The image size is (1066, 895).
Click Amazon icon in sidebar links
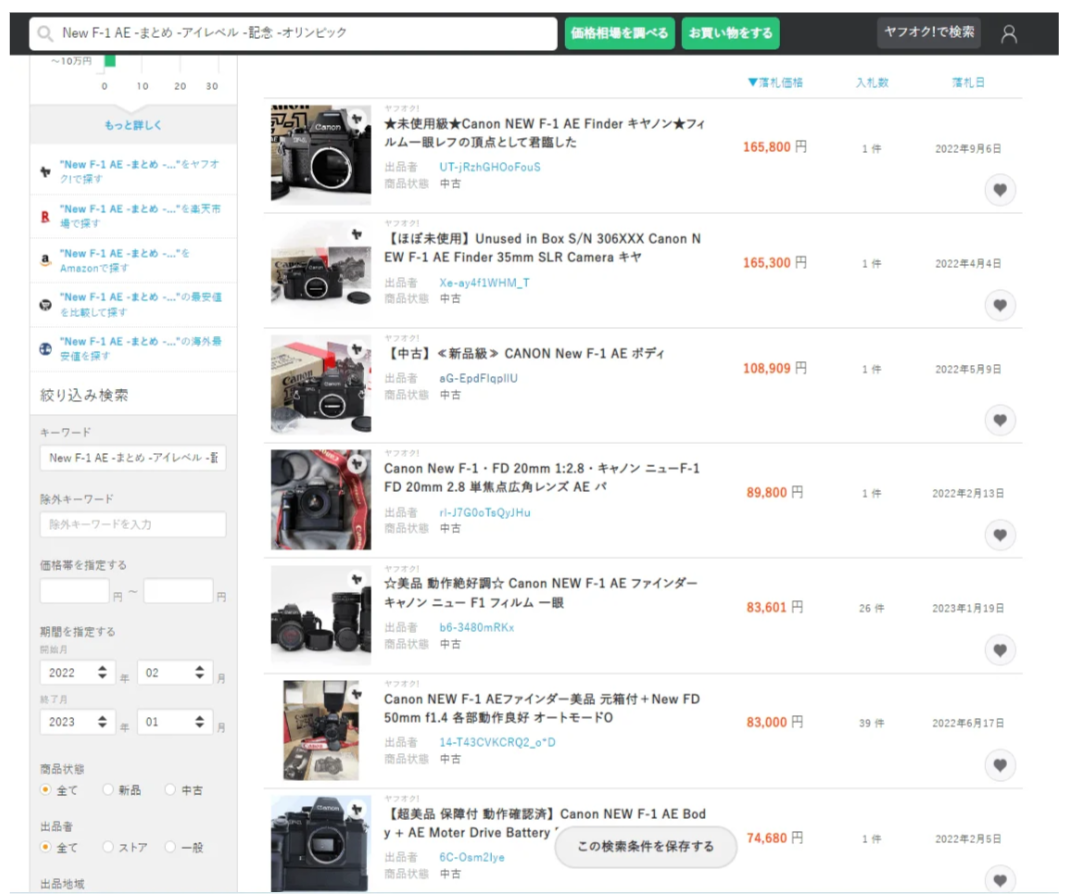[x=46, y=260]
